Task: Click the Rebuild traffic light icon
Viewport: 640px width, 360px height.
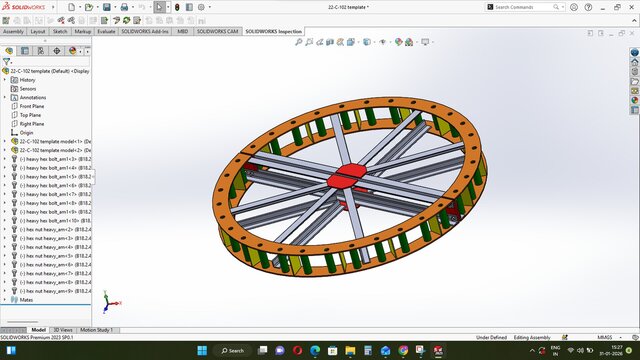Action: (177, 7)
